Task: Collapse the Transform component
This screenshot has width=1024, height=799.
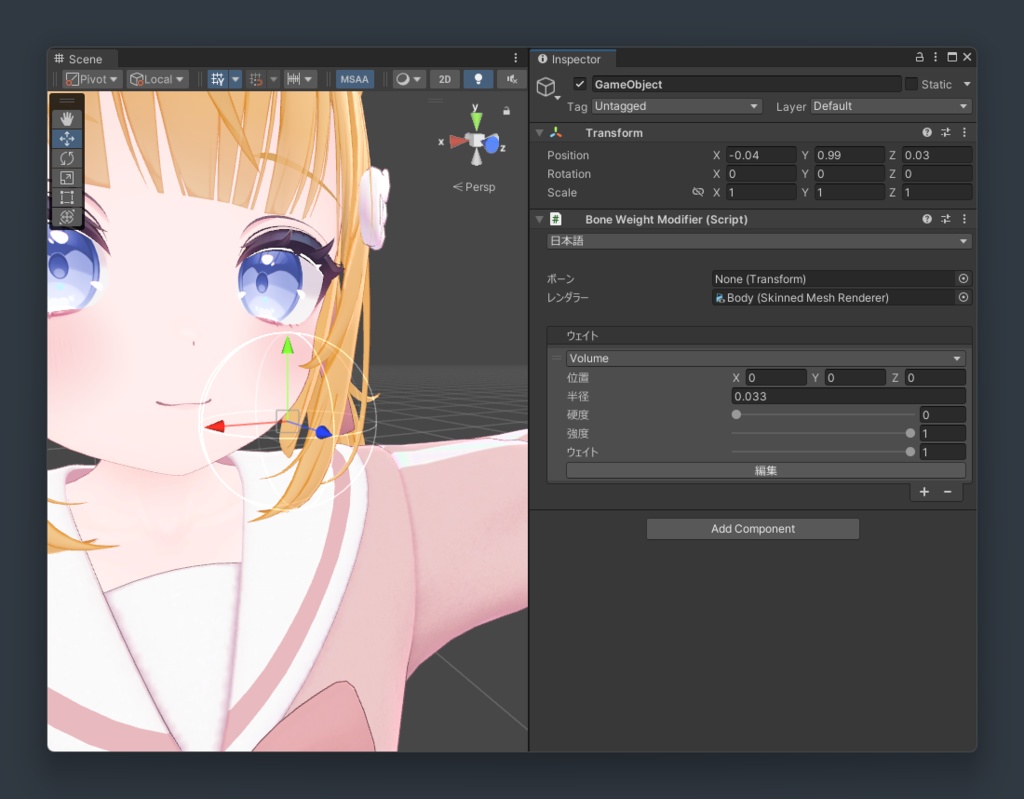Action: click(539, 133)
